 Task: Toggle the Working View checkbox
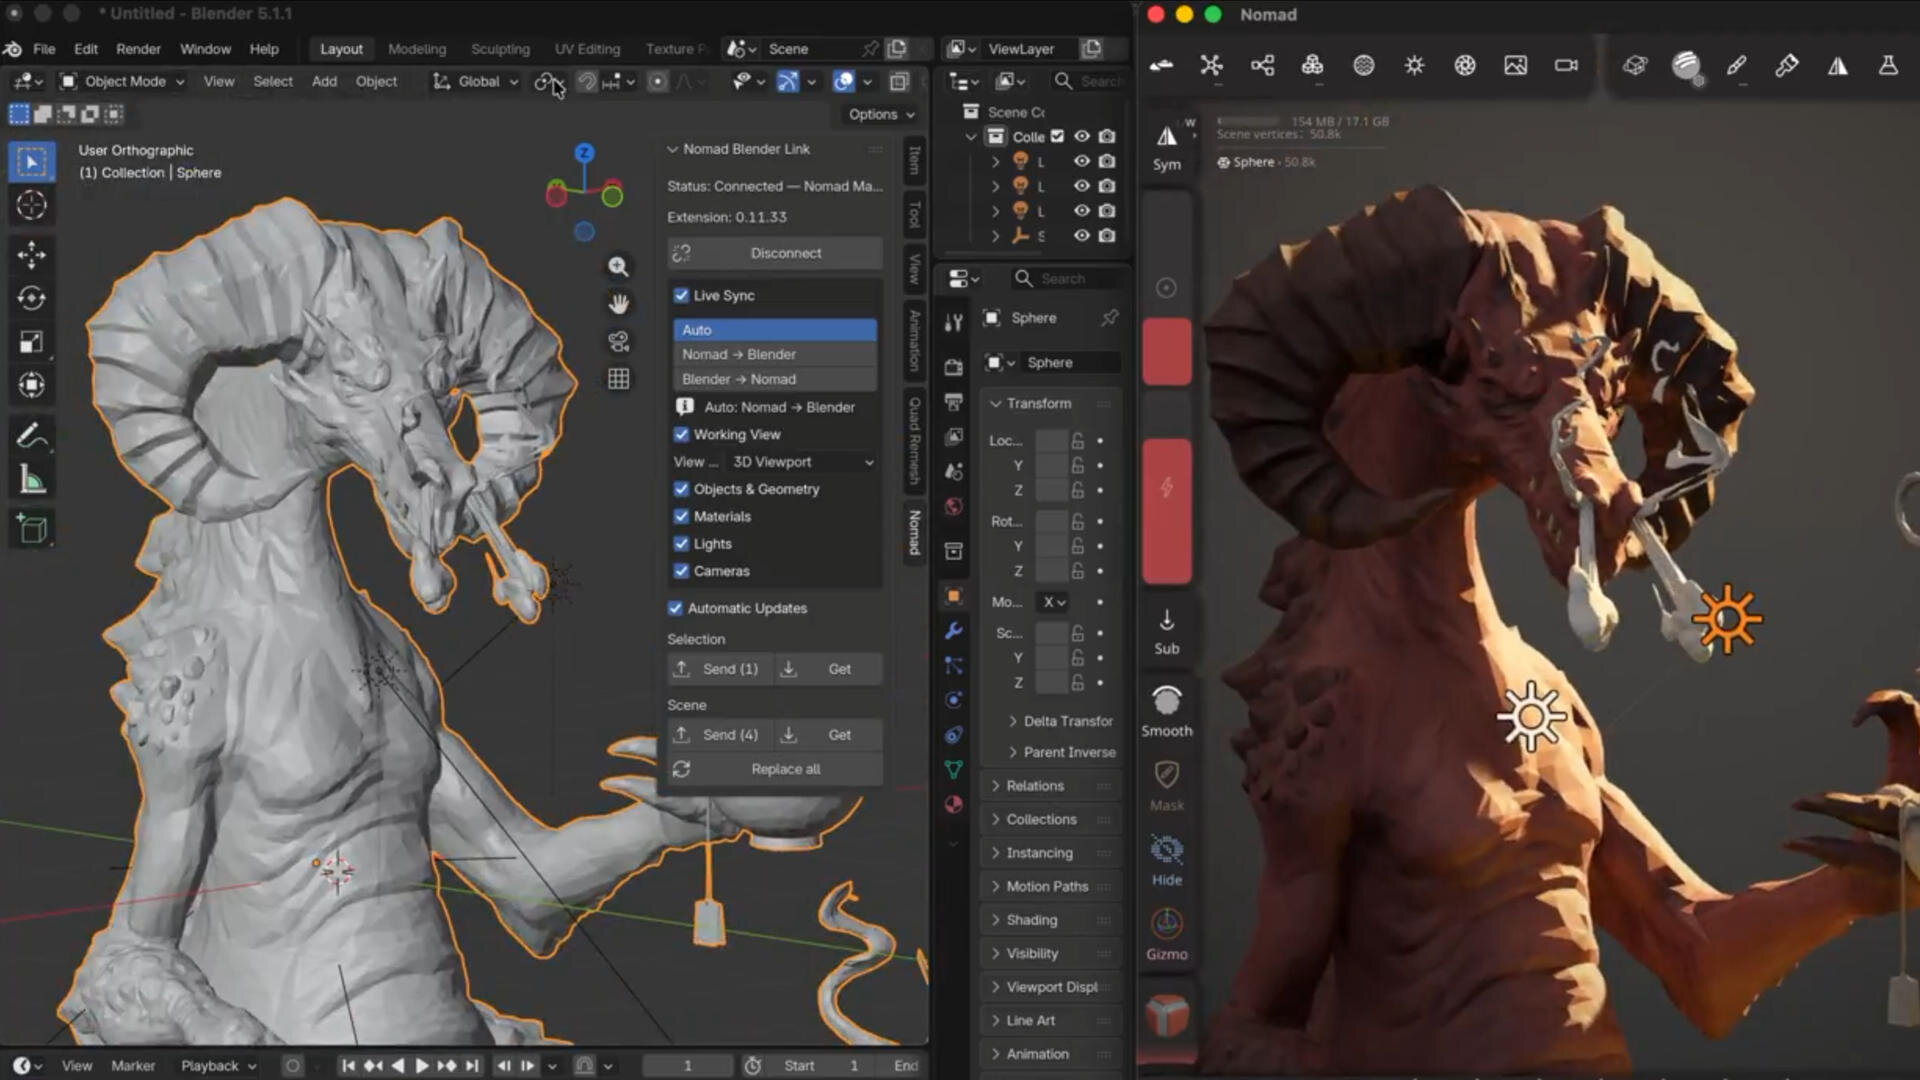pyautogui.click(x=681, y=434)
